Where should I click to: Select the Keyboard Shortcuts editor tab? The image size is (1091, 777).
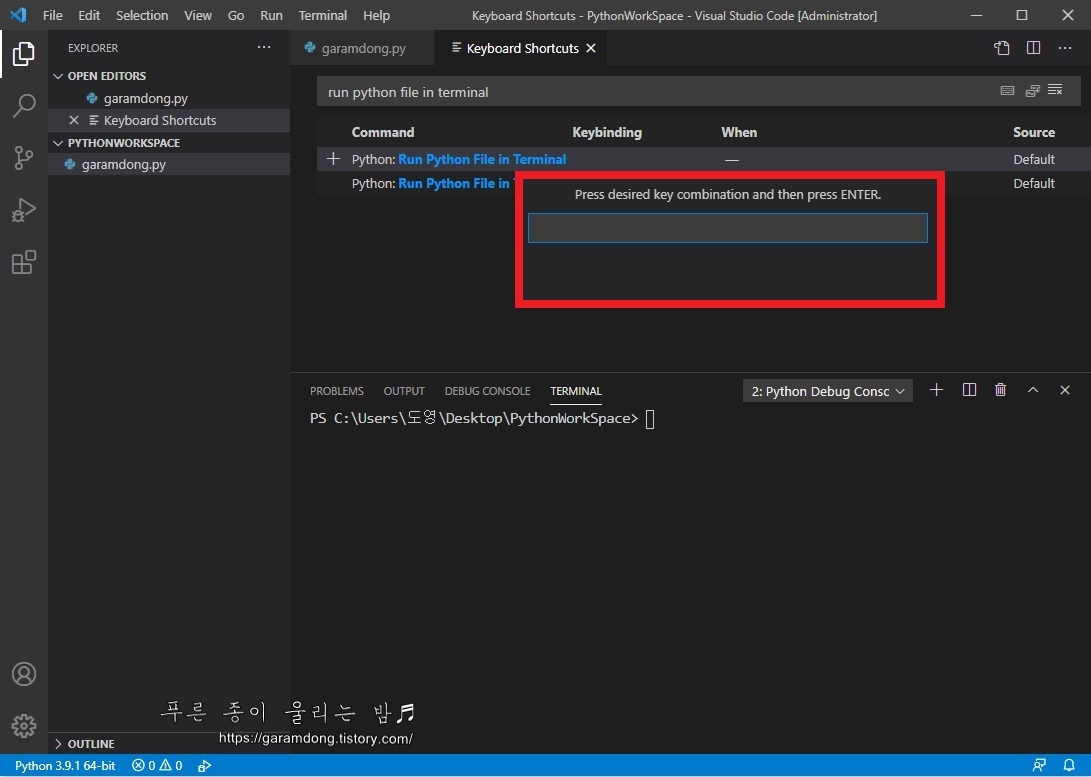520,48
